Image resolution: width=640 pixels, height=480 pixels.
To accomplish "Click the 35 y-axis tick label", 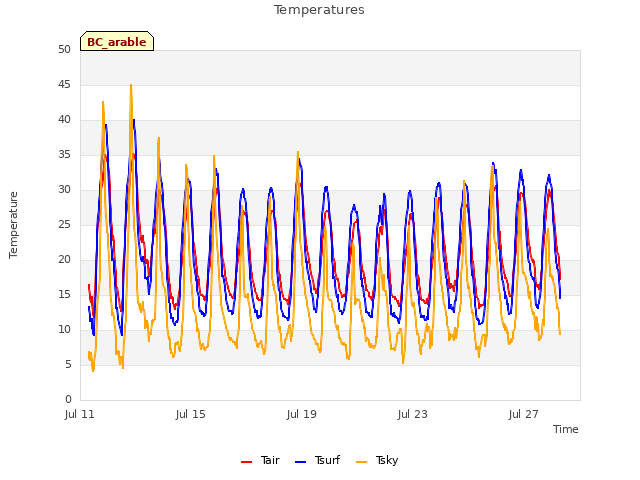I will click(x=64, y=154).
